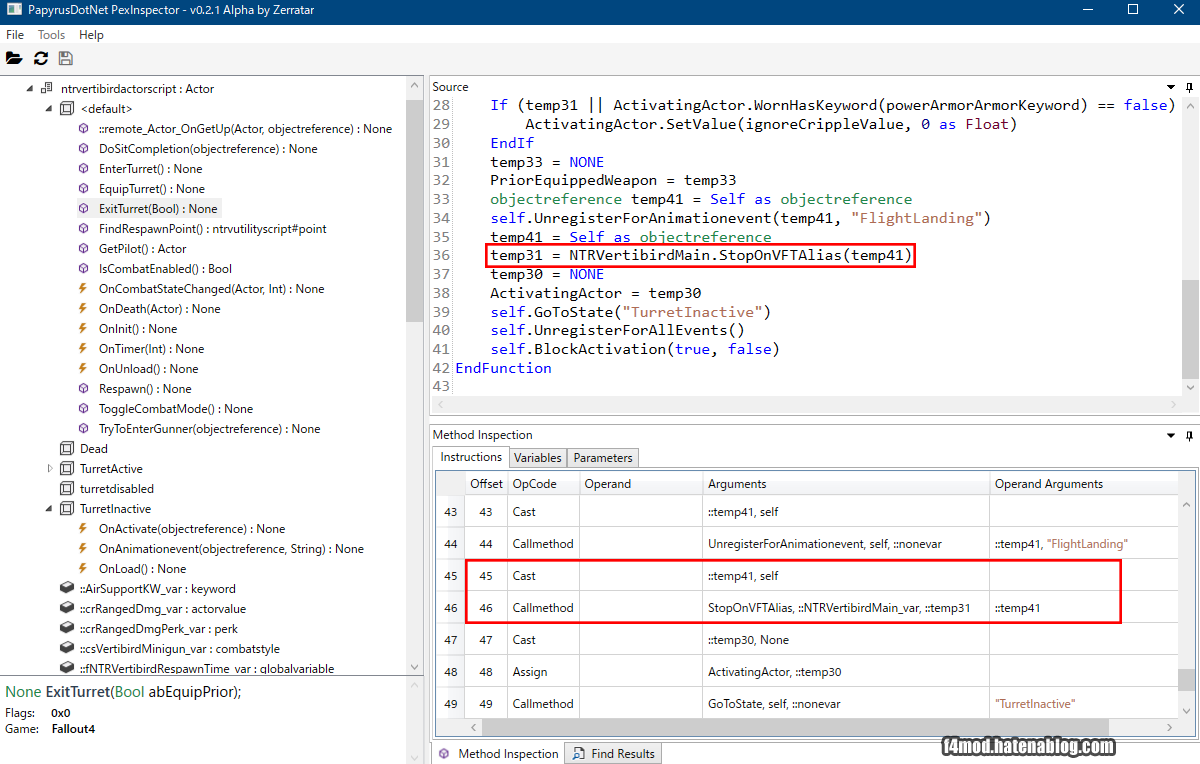Click the Source panel pin icon

[1189, 87]
